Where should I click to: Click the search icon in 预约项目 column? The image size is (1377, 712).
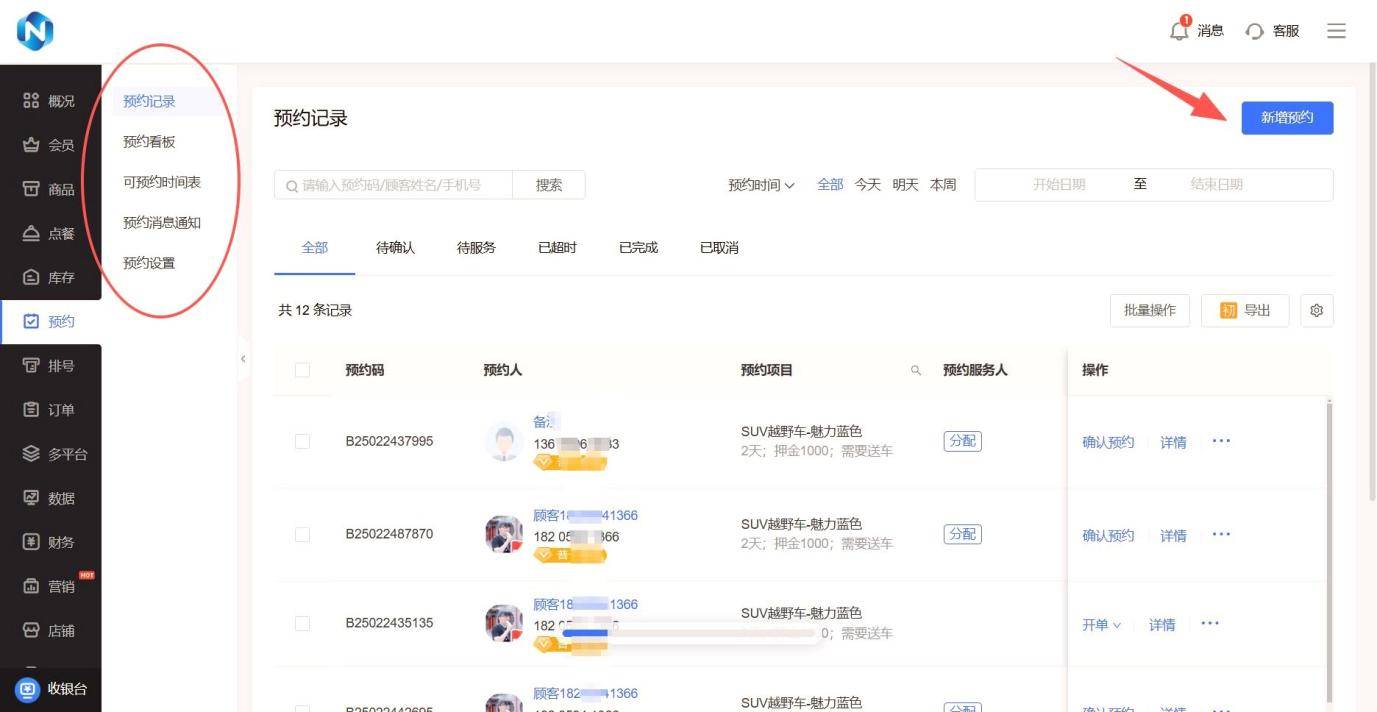[915, 371]
